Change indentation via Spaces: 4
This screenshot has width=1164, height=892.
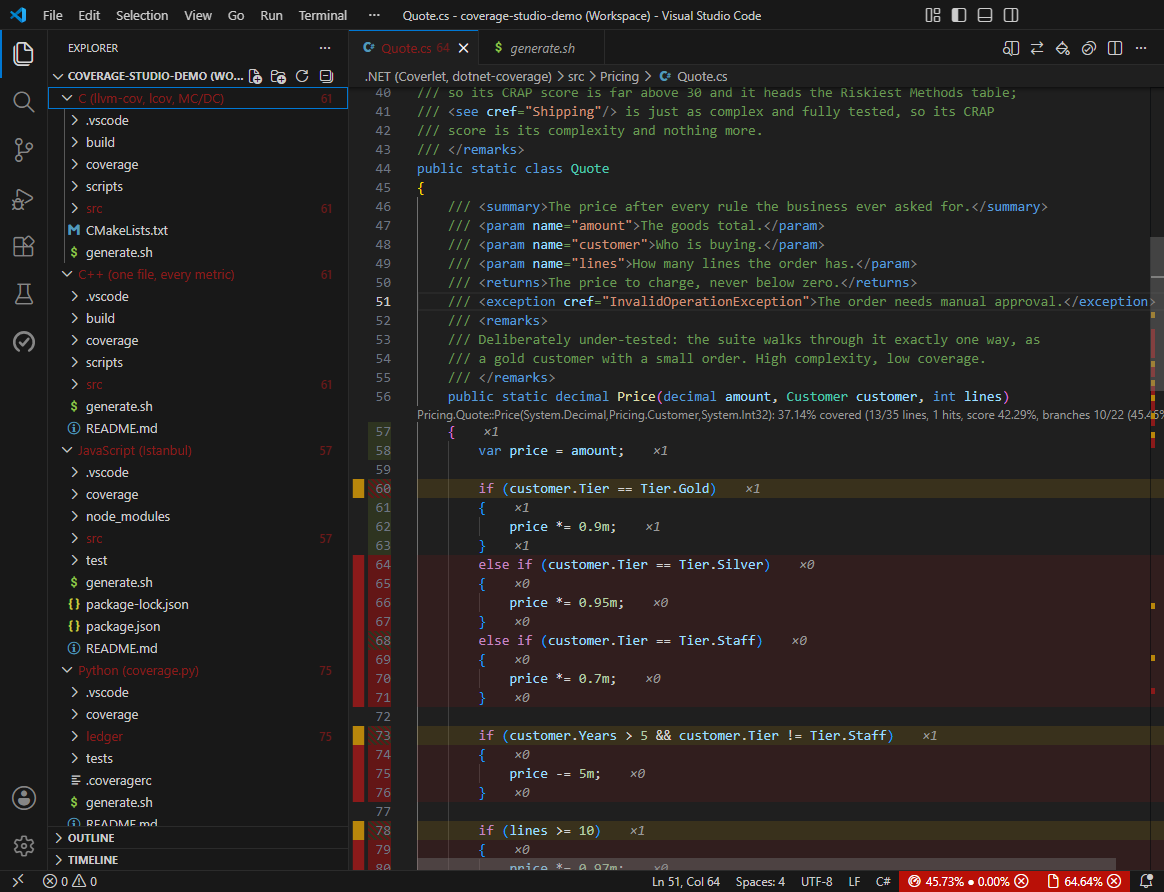[760, 882]
